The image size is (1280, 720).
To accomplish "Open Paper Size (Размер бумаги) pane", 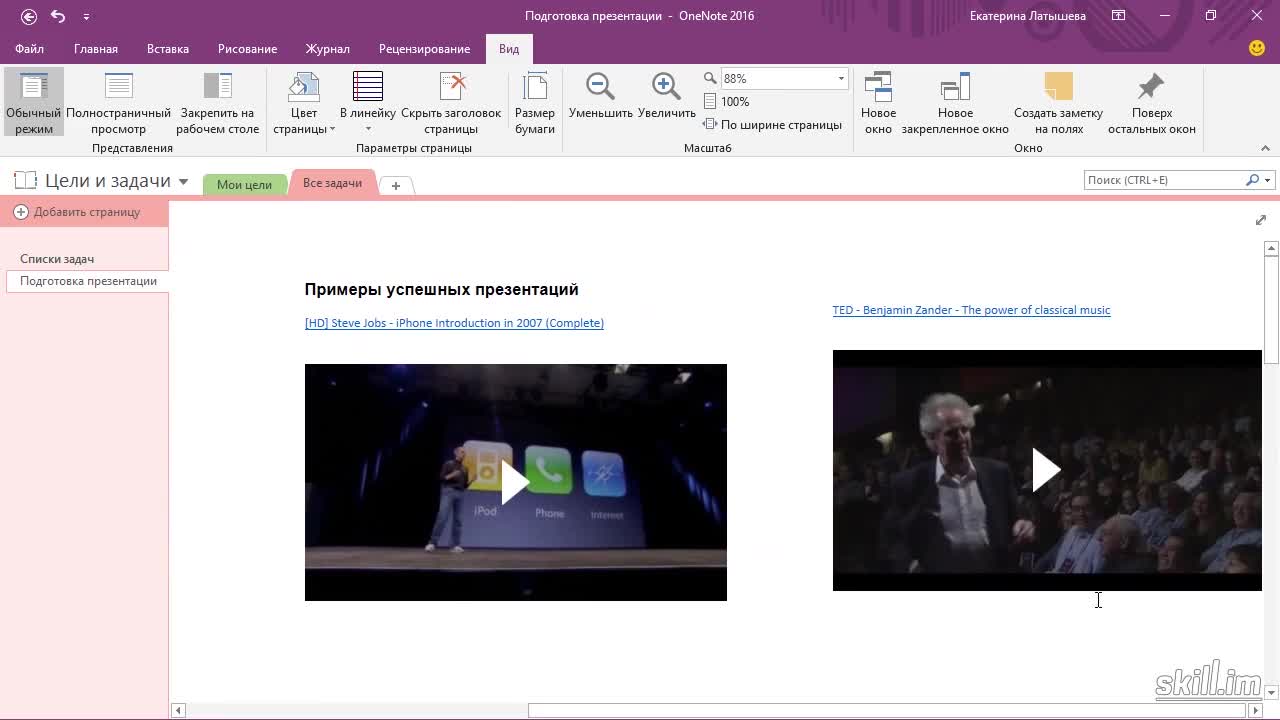I will pyautogui.click(x=535, y=103).
